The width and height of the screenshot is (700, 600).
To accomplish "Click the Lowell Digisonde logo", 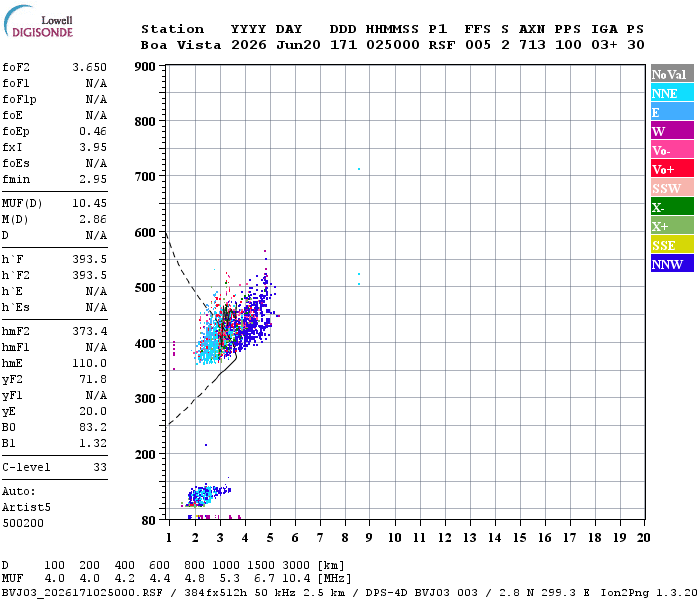I will 39,21.
